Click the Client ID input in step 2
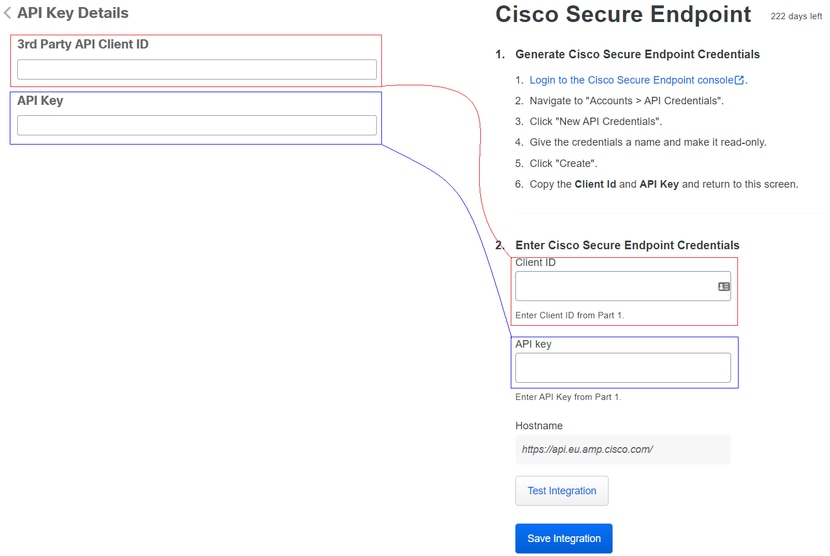This screenshot has height=556, width=830. (623, 286)
